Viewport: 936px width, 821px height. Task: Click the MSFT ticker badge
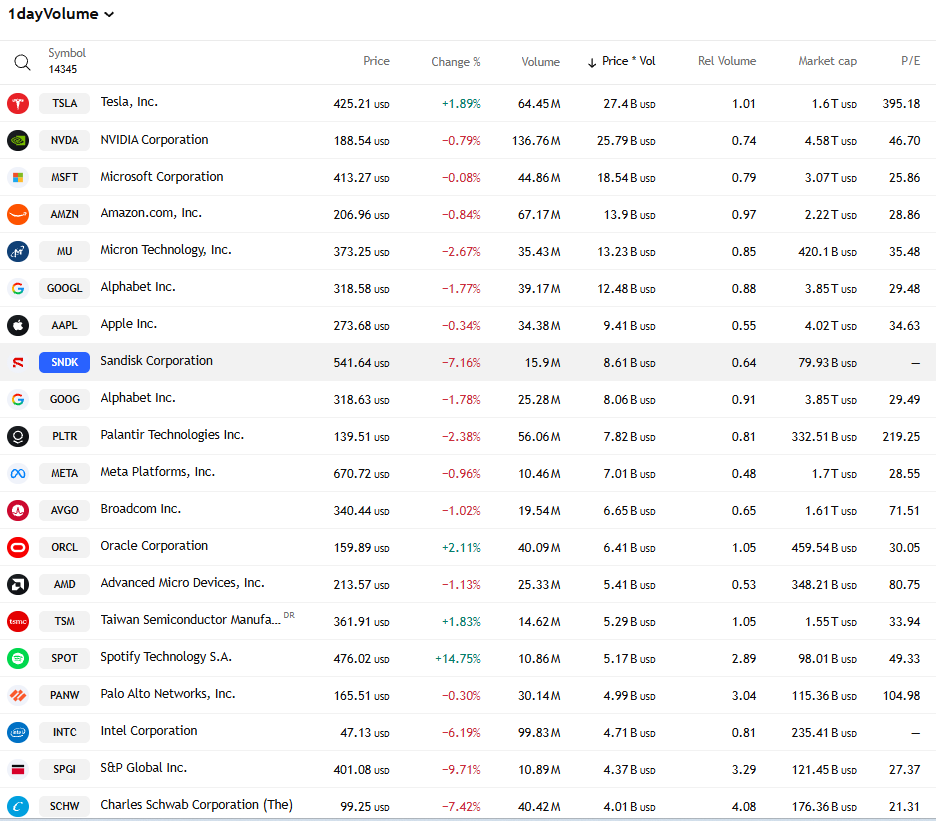64,177
